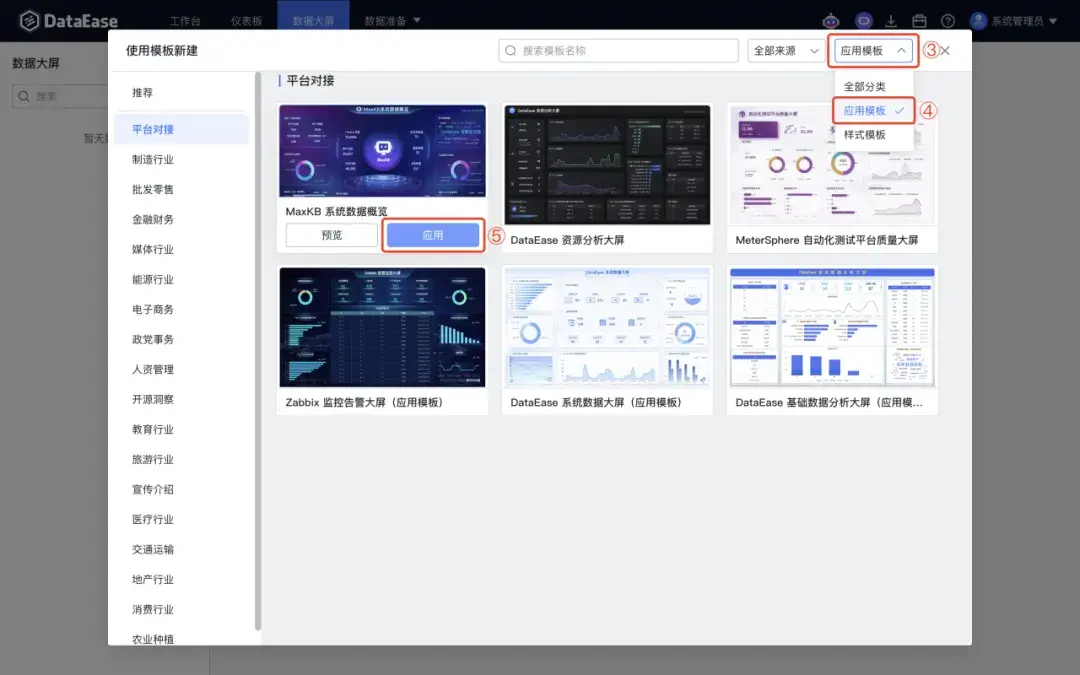Open the AI assistant robot icon
This screenshot has width=1080, height=675.
coord(830,20)
